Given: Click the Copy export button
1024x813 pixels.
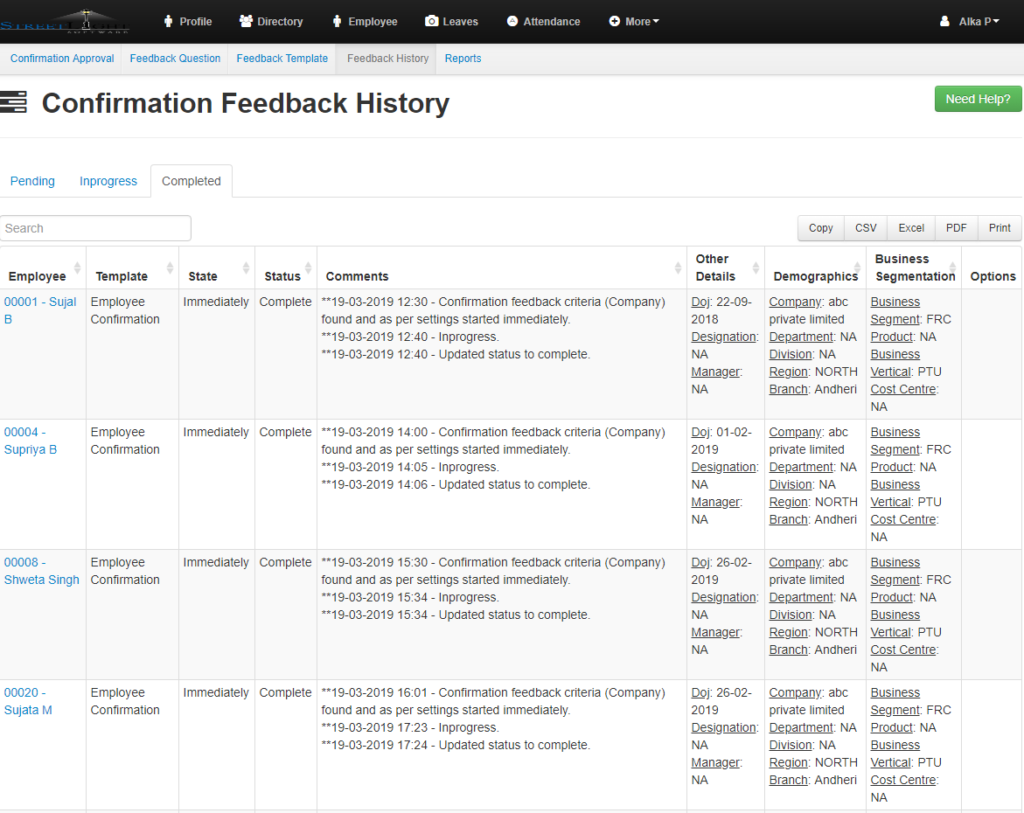Looking at the screenshot, I should pyautogui.click(x=821, y=228).
